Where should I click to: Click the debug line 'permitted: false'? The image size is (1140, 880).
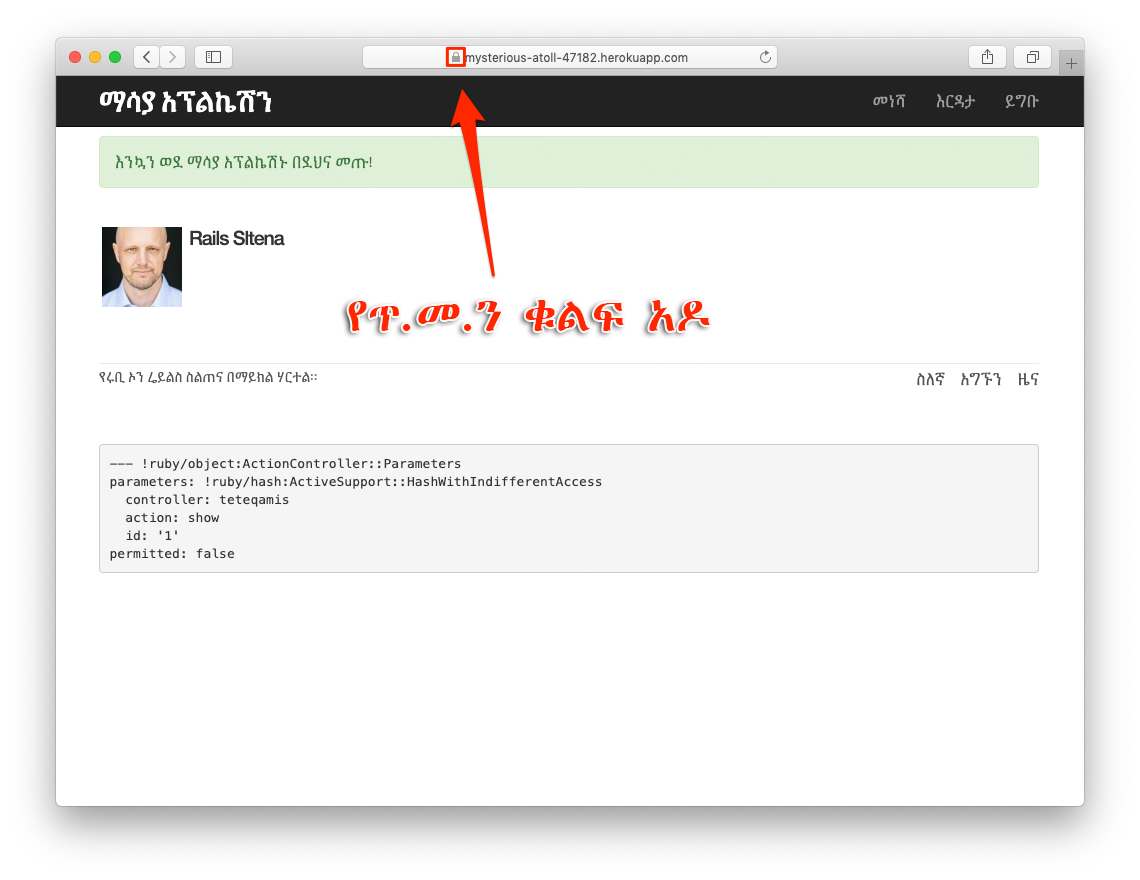pyautogui.click(x=172, y=553)
